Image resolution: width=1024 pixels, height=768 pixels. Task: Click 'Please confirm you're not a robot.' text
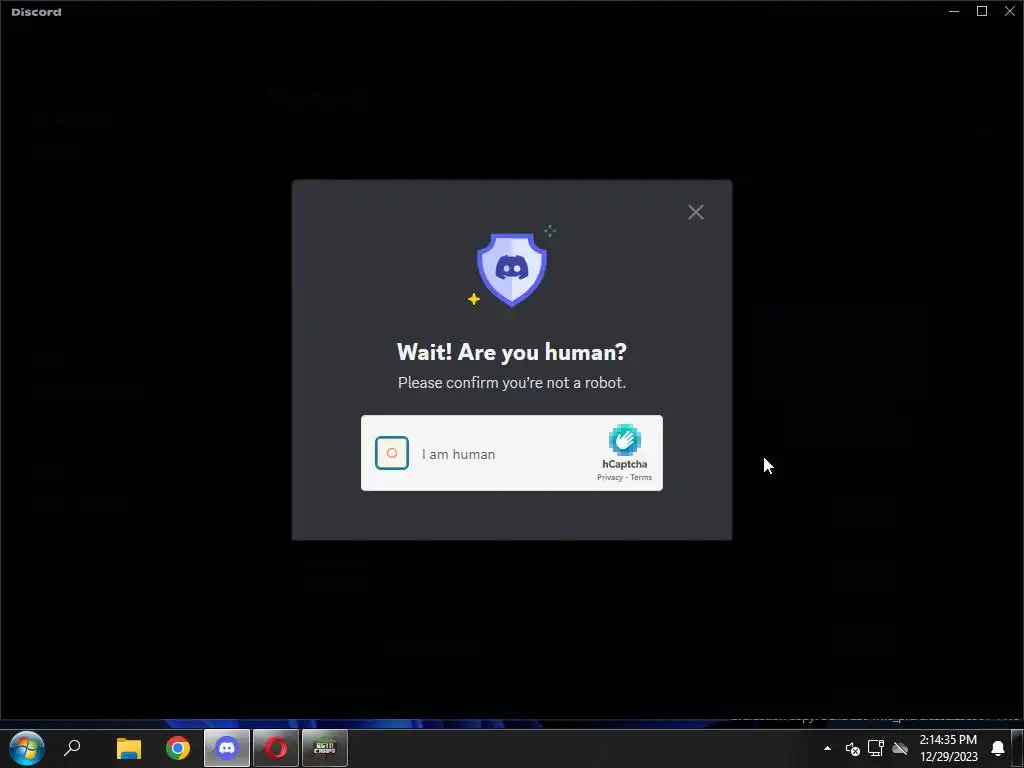point(512,383)
